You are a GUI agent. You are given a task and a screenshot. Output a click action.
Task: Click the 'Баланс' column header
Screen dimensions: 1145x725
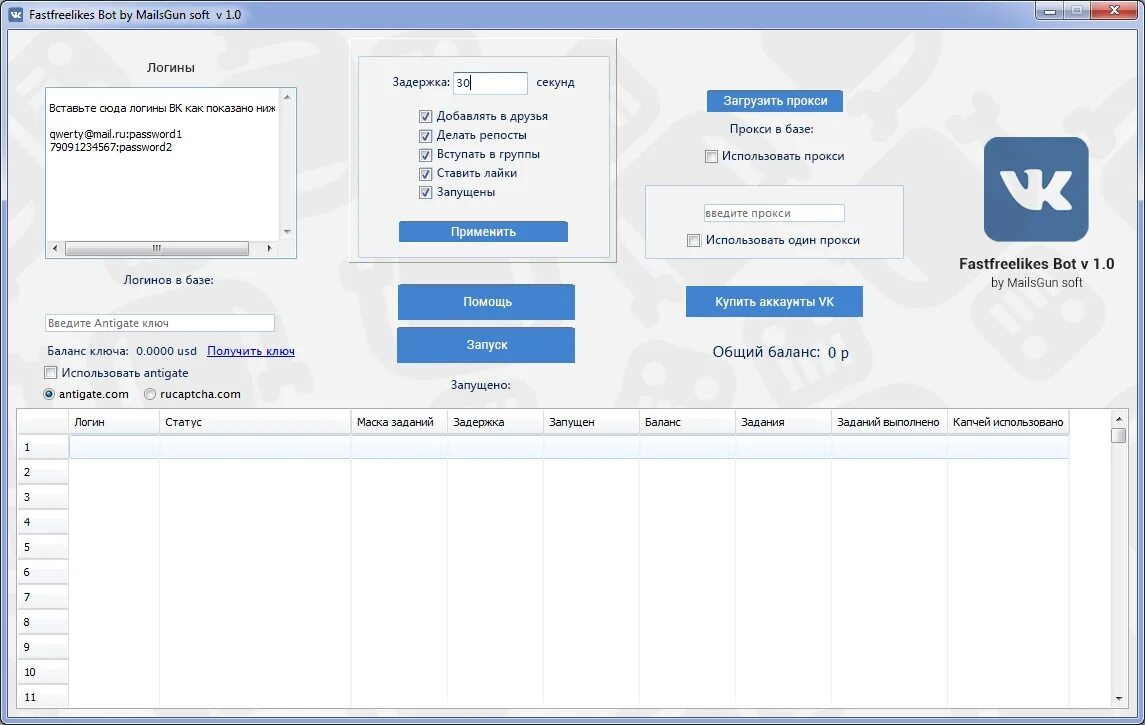point(687,422)
